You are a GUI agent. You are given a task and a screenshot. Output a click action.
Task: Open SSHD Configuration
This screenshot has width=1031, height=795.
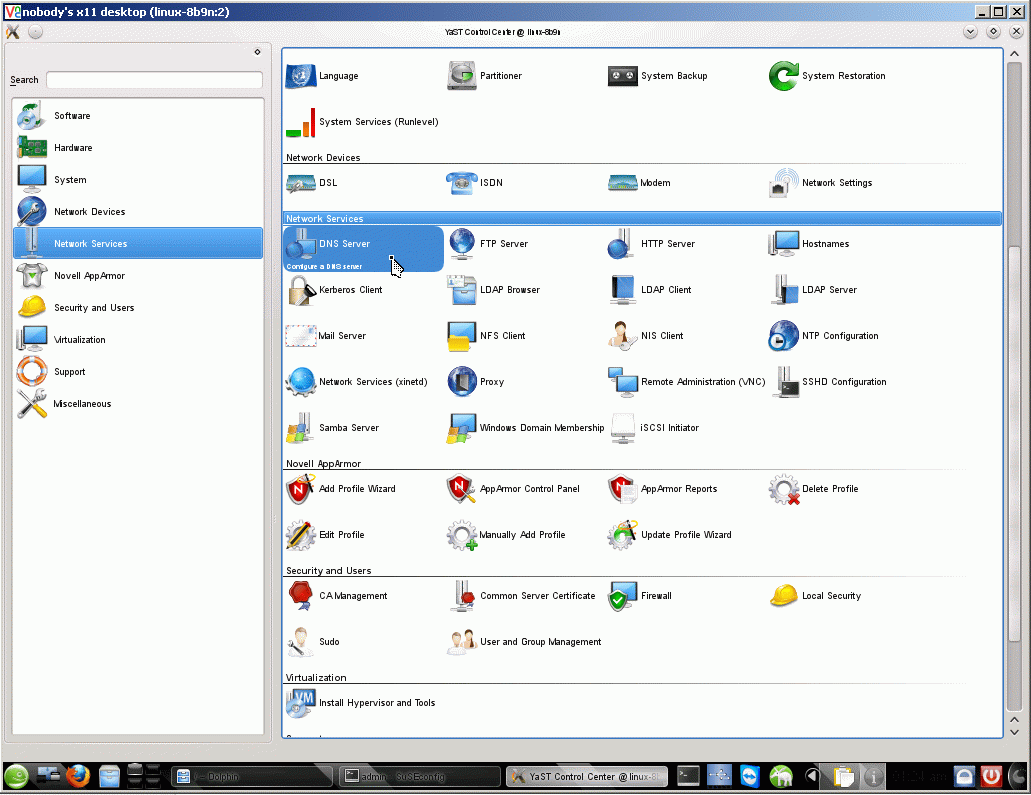pyautogui.click(x=830, y=382)
